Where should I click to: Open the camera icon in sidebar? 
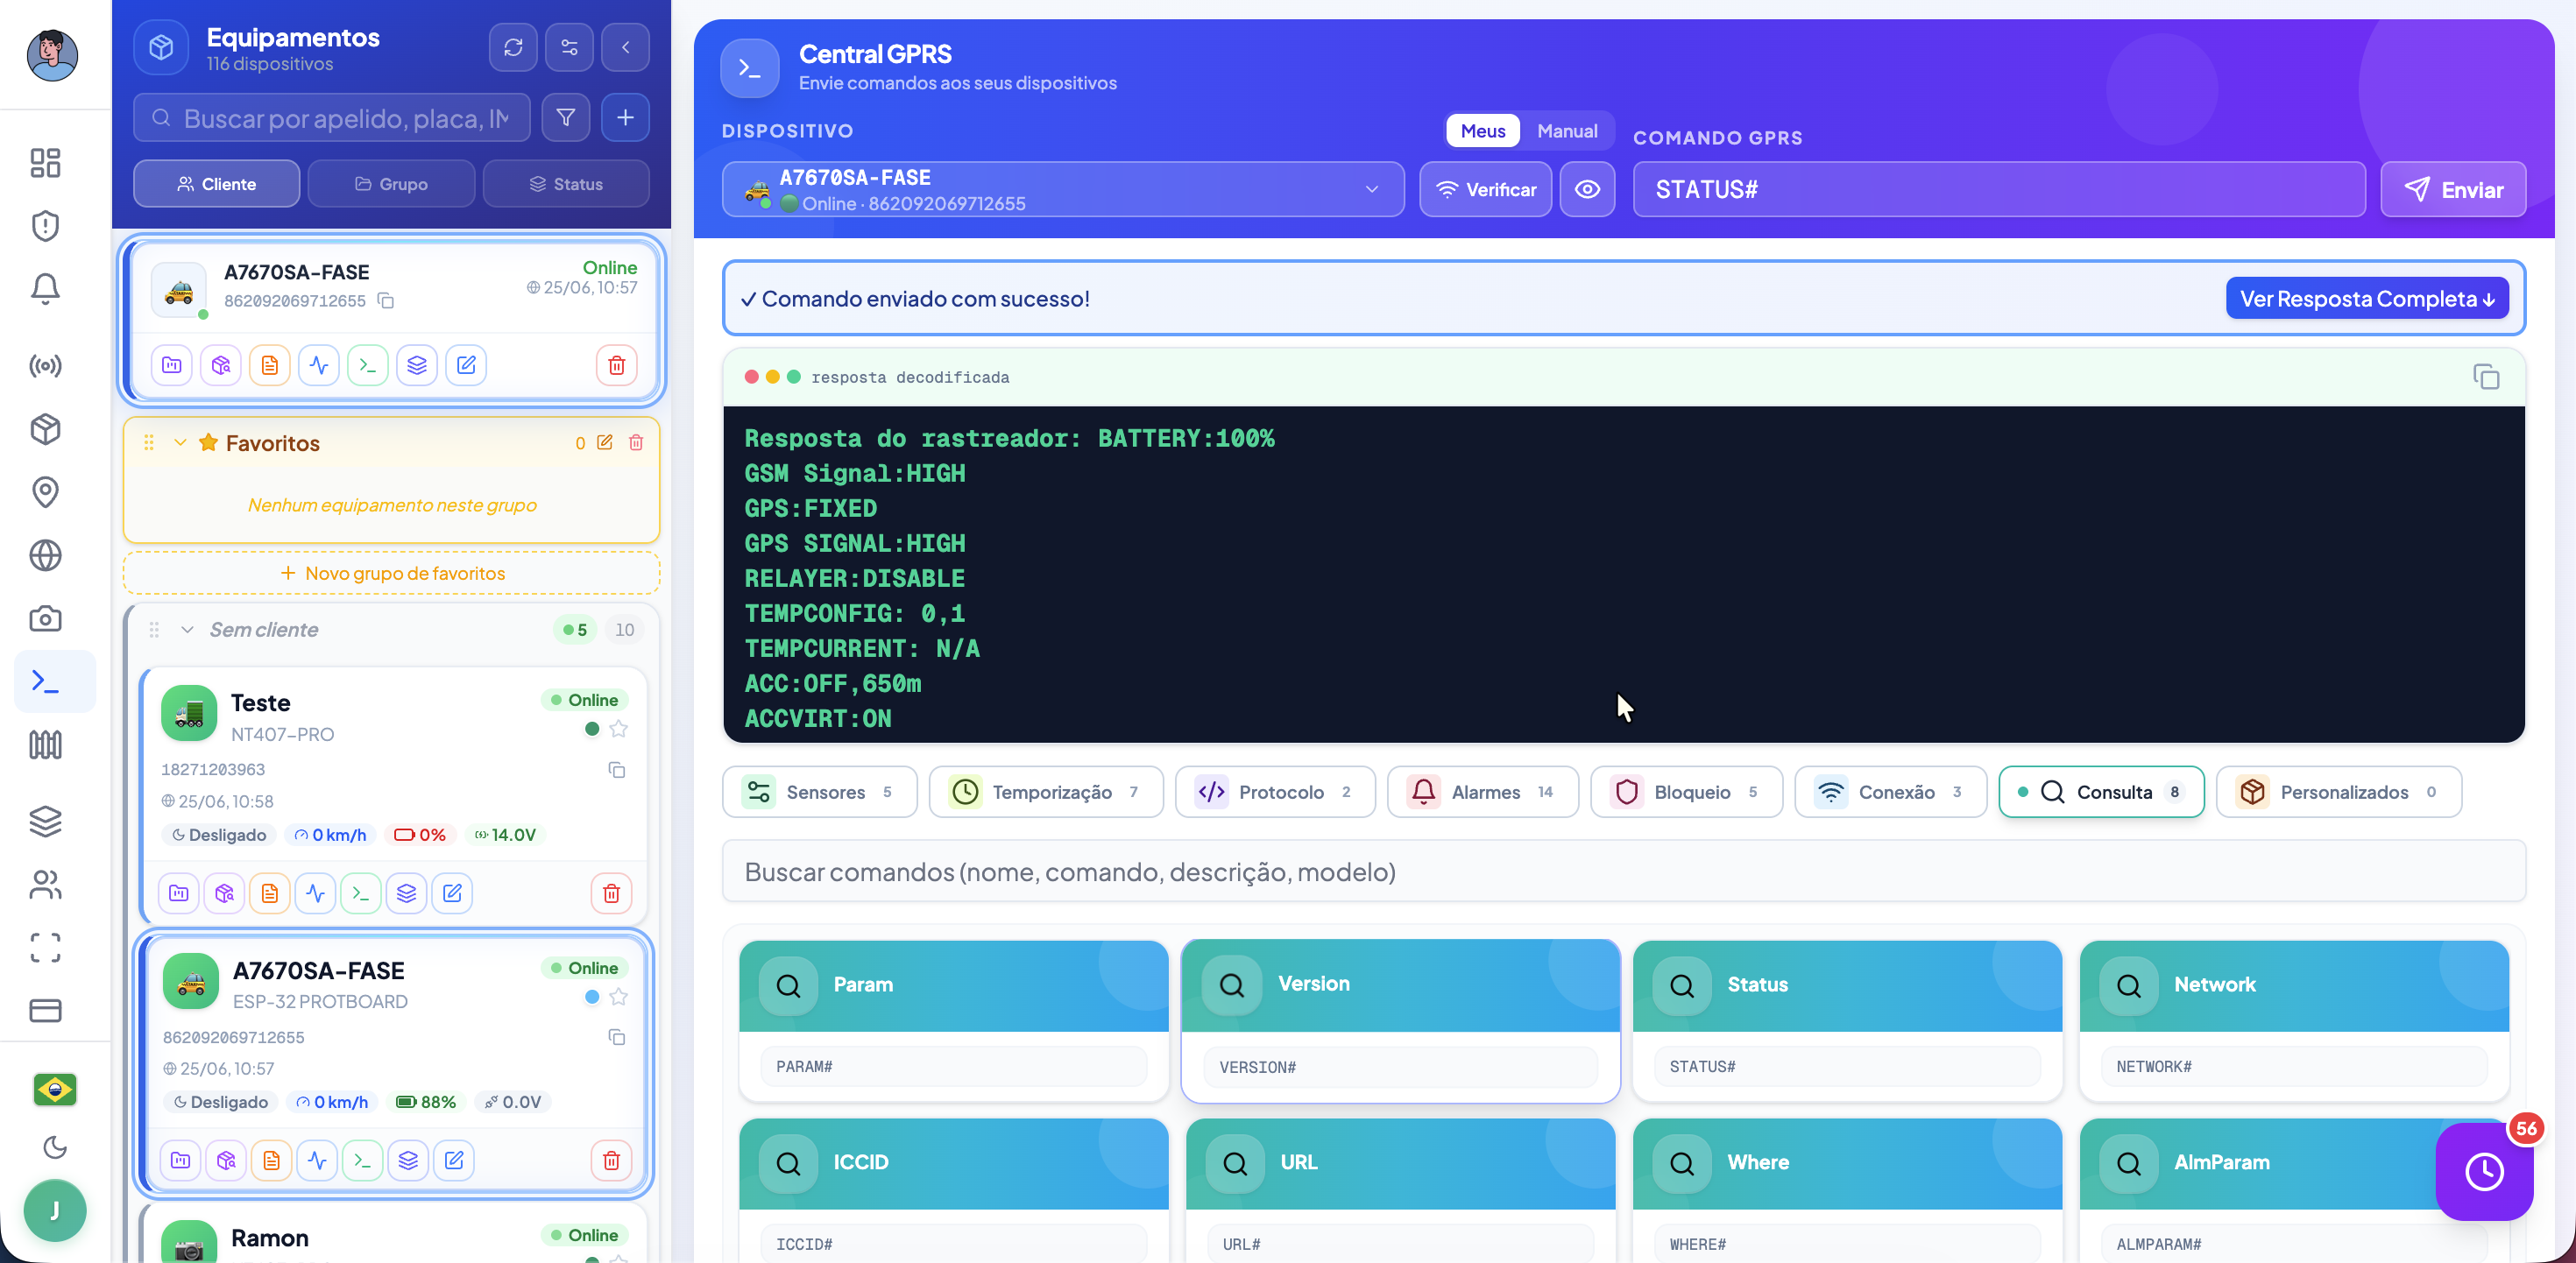pyautogui.click(x=45, y=618)
